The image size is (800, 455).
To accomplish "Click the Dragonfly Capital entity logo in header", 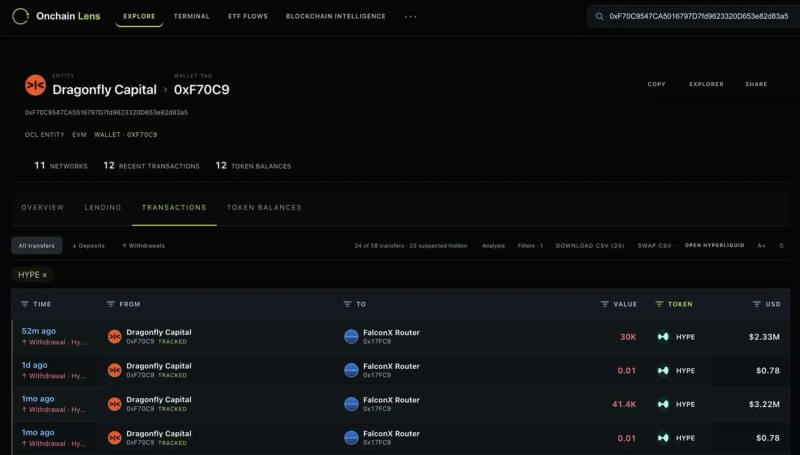I will (35, 85).
